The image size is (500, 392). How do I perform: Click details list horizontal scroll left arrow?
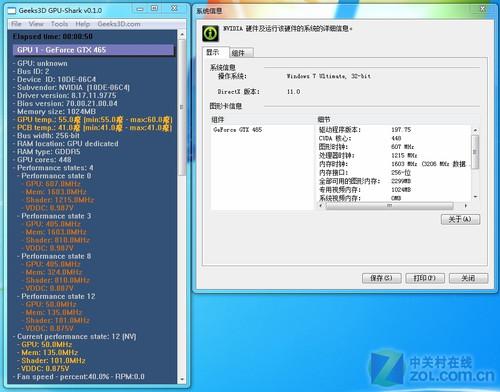tap(321, 206)
